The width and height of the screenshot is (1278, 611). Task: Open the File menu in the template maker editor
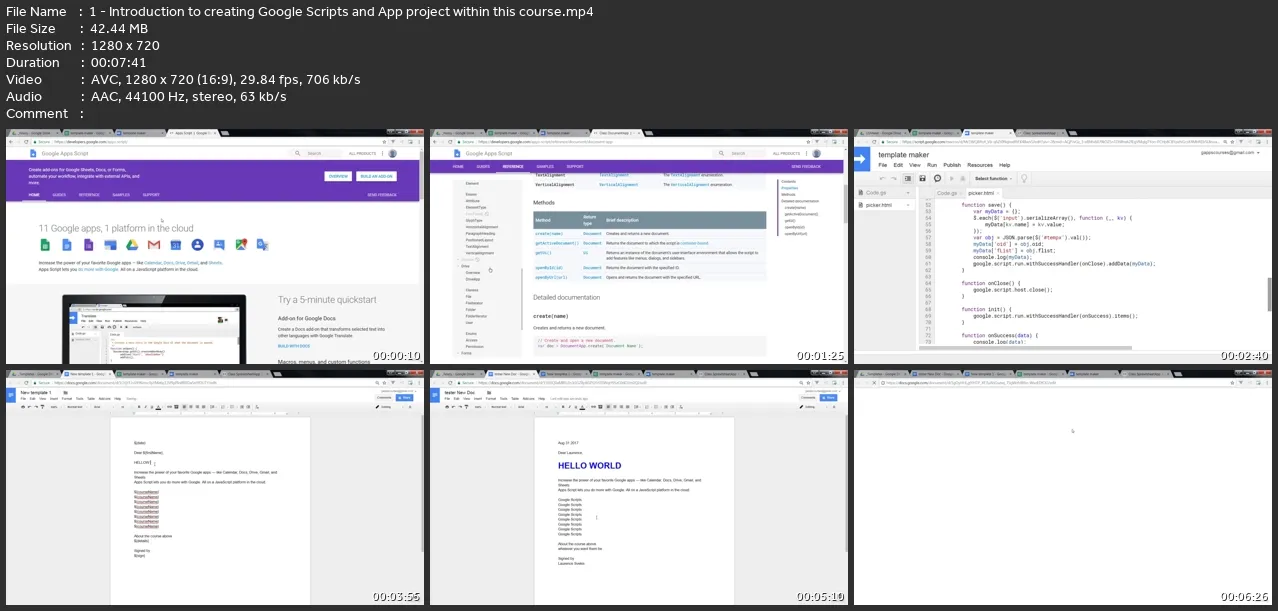[883, 165]
